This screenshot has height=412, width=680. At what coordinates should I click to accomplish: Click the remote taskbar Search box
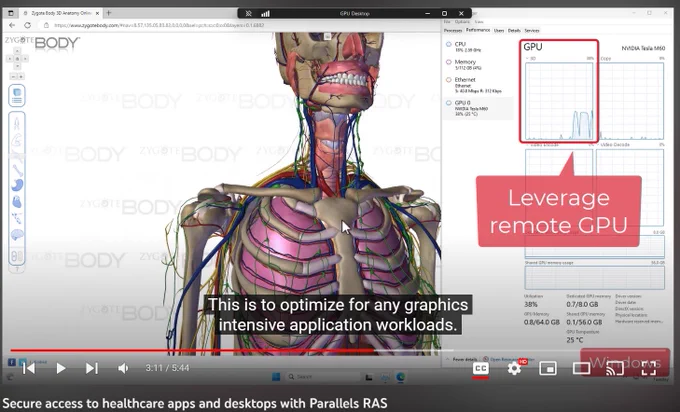[322, 377]
